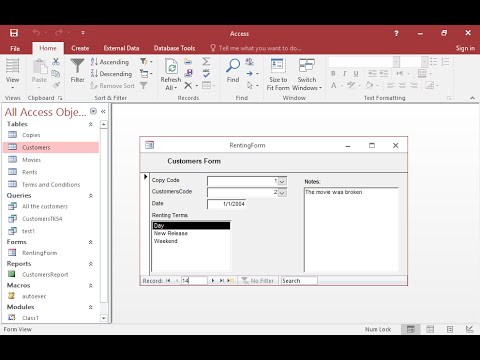Open the File tab

15,48
